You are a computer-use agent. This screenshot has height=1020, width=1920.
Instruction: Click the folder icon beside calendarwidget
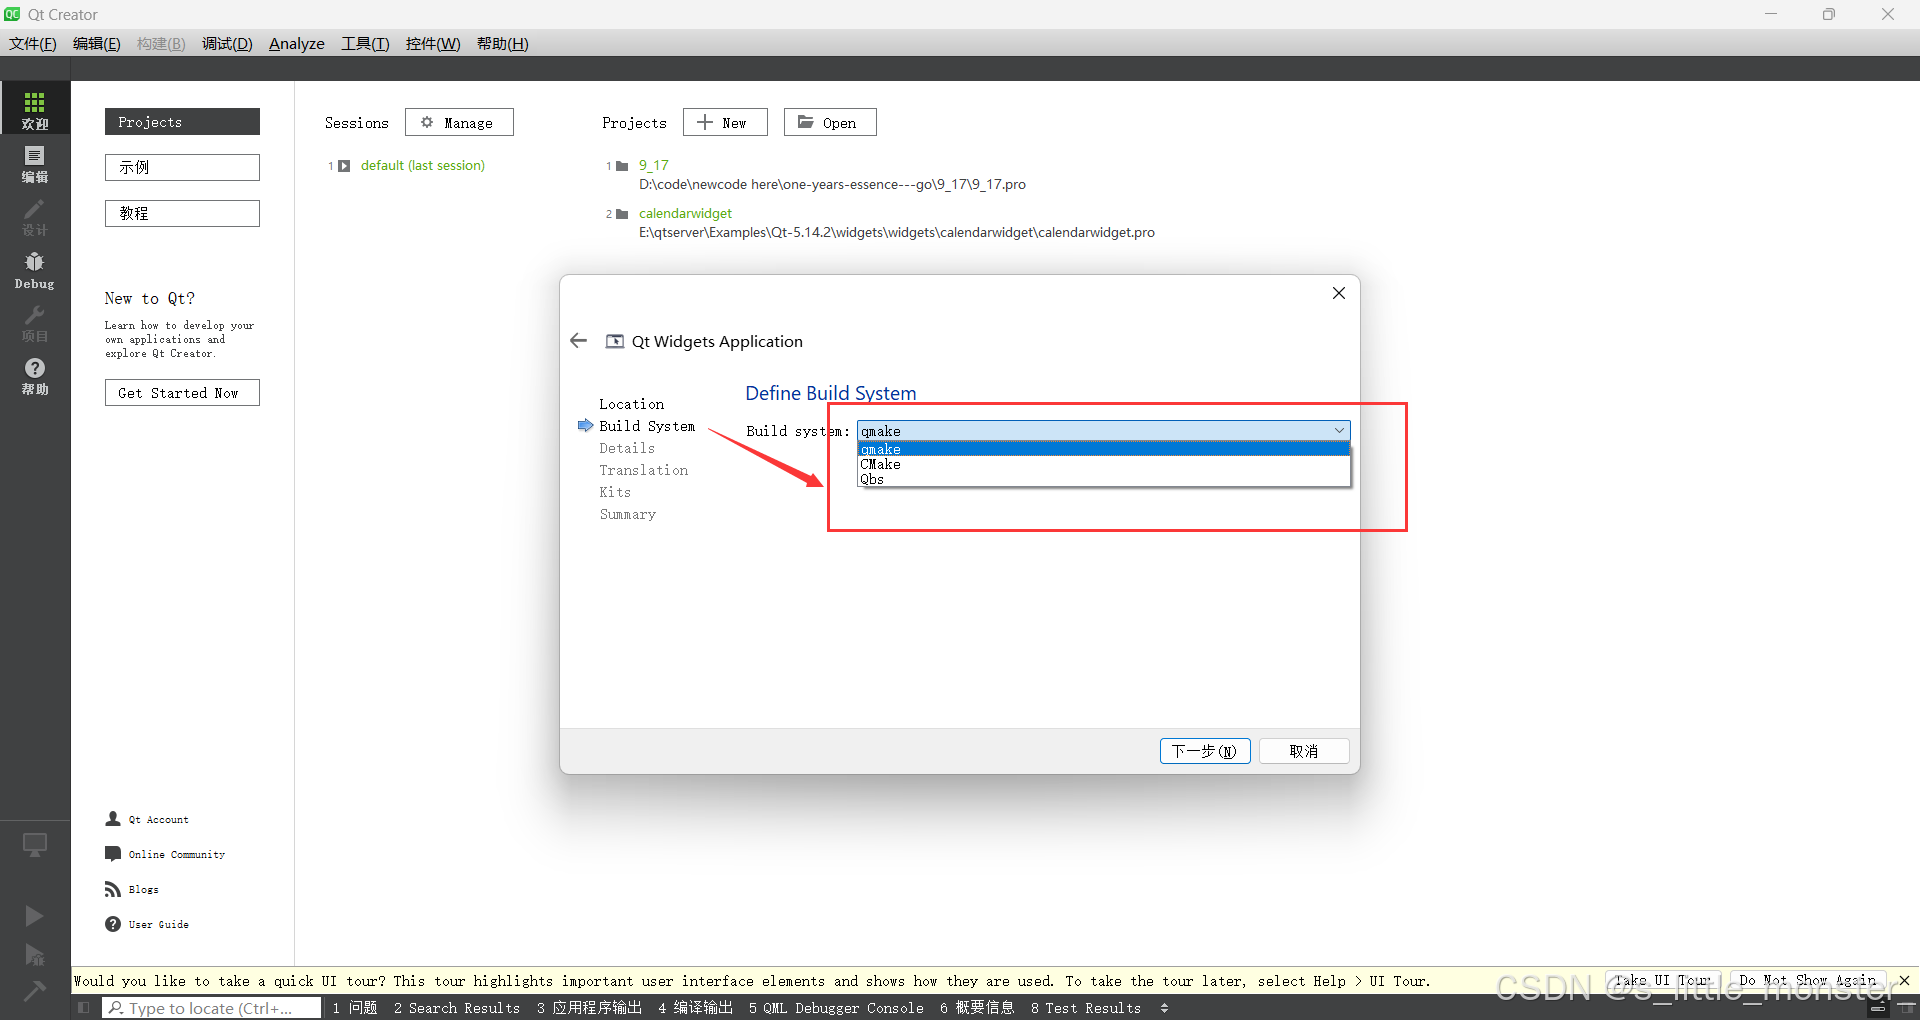[x=622, y=214]
